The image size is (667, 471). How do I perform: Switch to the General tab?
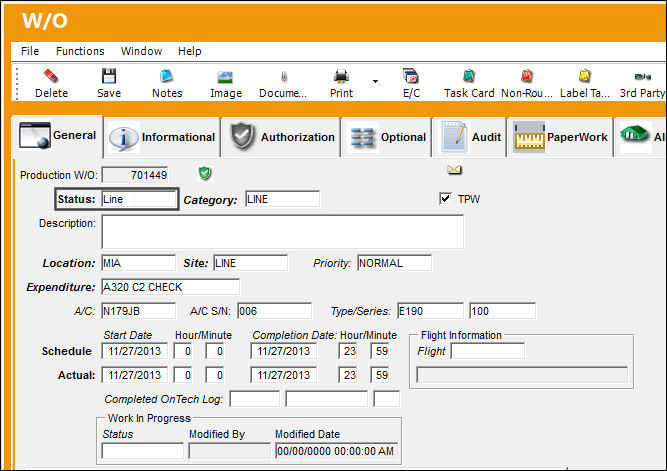[57, 136]
